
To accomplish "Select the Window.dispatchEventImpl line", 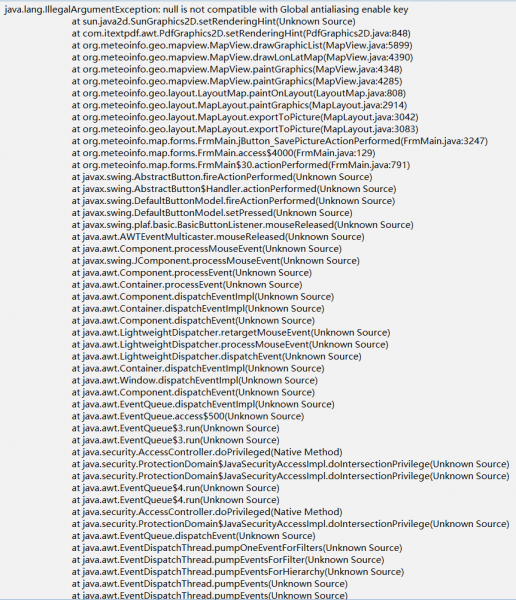I will click(194, 380).
